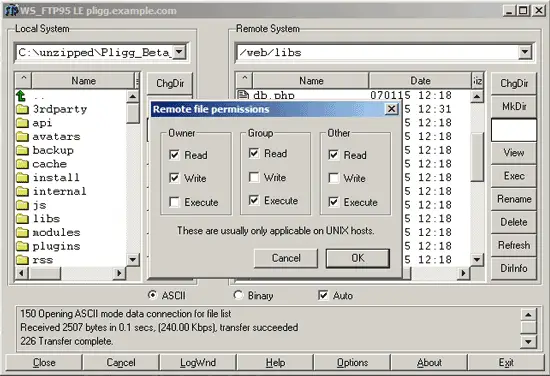
Task: Sort remote list by Date column
Action: click(420, 81)
